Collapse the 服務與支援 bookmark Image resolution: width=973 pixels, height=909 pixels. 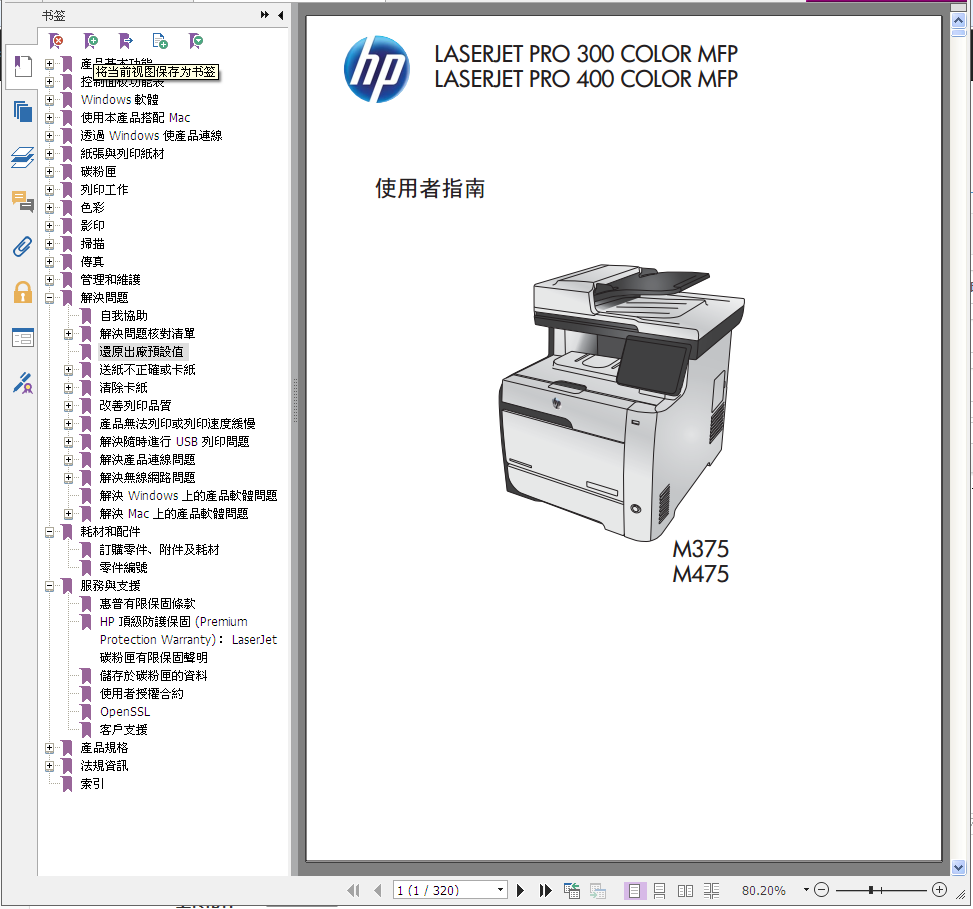click(50, 586)
